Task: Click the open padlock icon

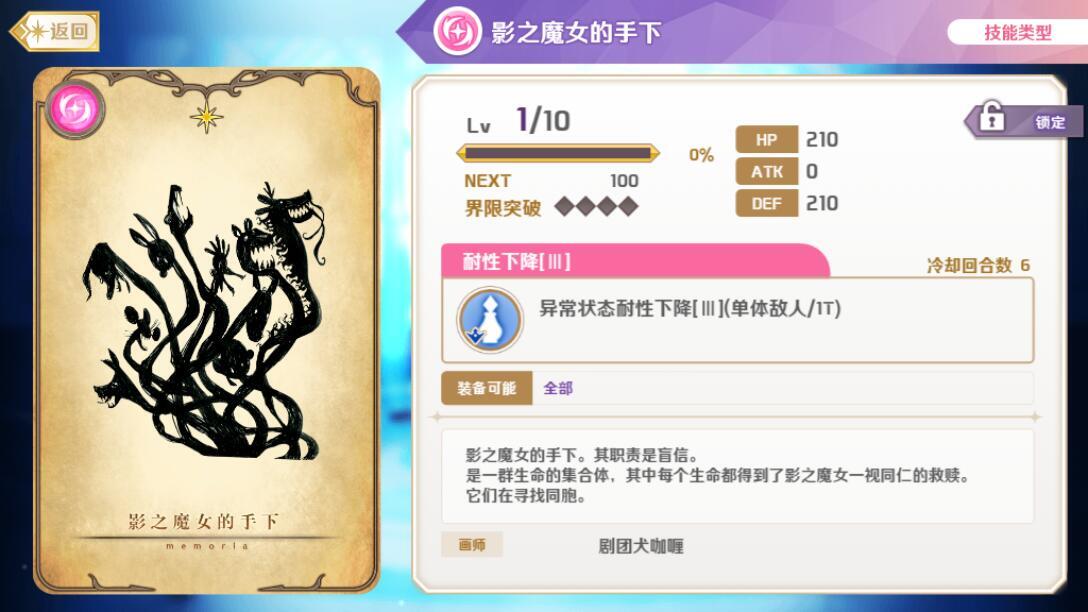Action: coord(991,116)
